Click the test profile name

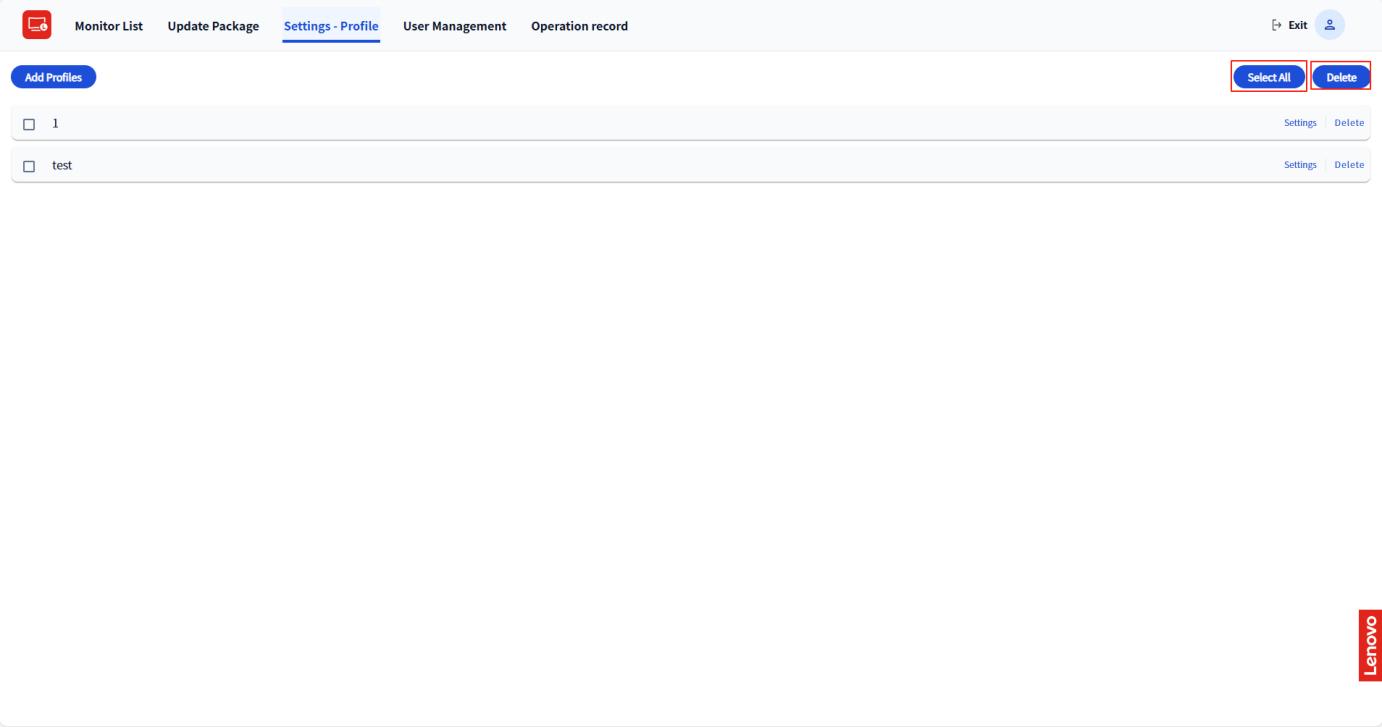point(62,165)
